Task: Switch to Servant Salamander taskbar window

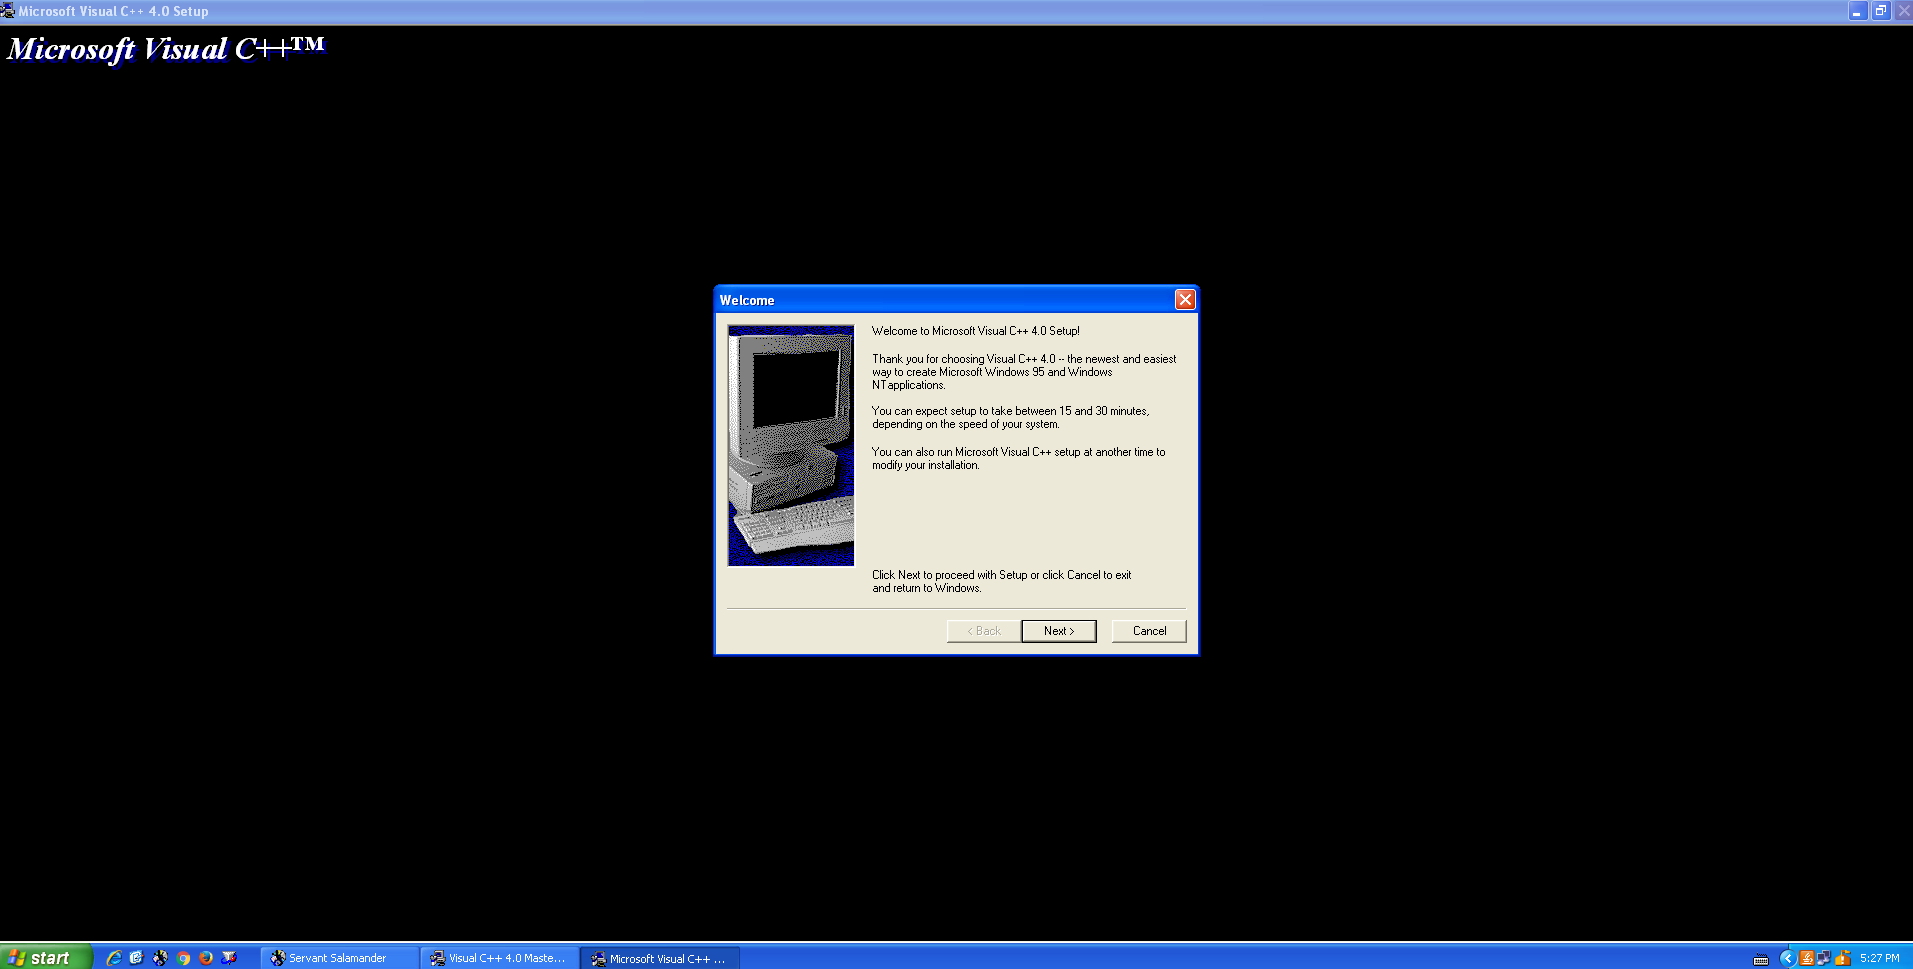Action: pyautogui.click(x=340, y=958)
